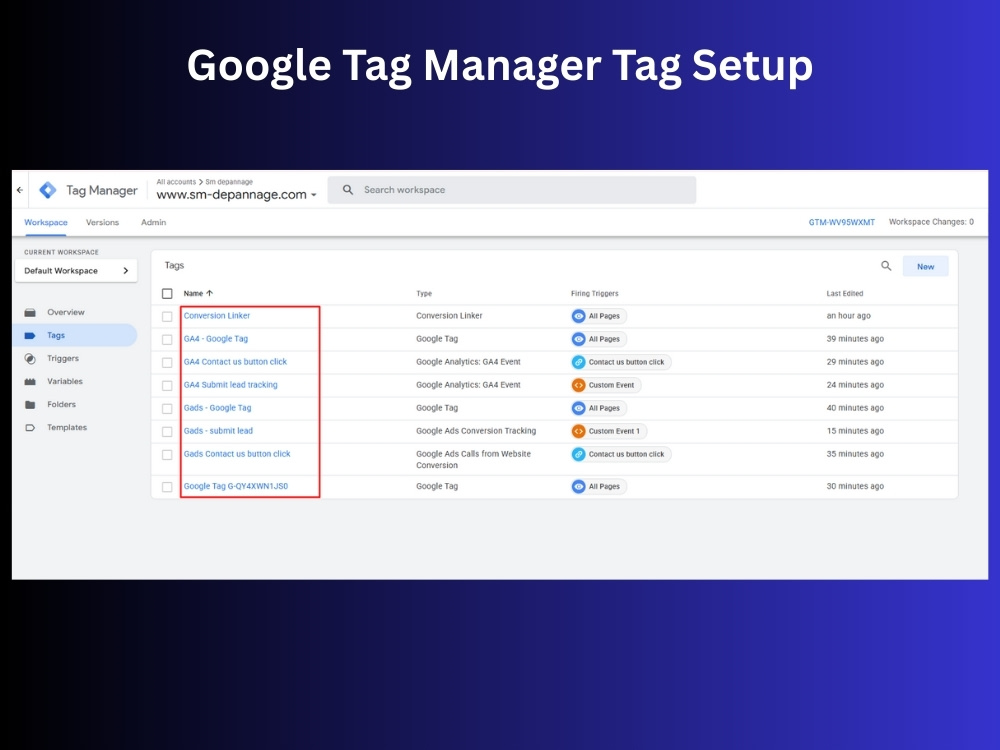Click the GTM-WV95WXMT container ID link
1000x750 pixels.
[842, 222]
